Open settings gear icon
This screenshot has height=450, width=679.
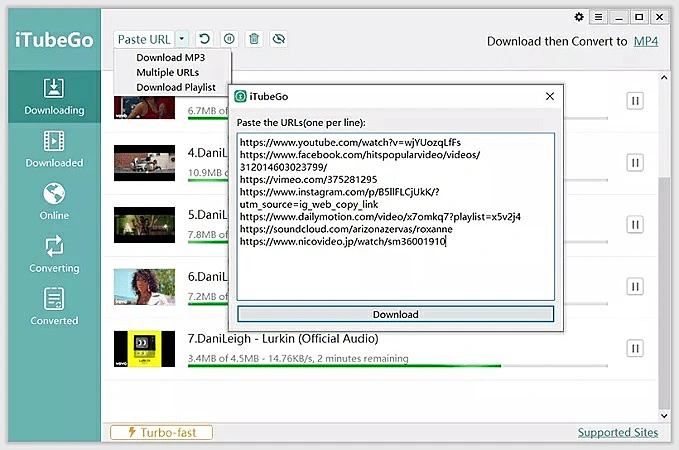pyautogui.click(x=579, y=17)
